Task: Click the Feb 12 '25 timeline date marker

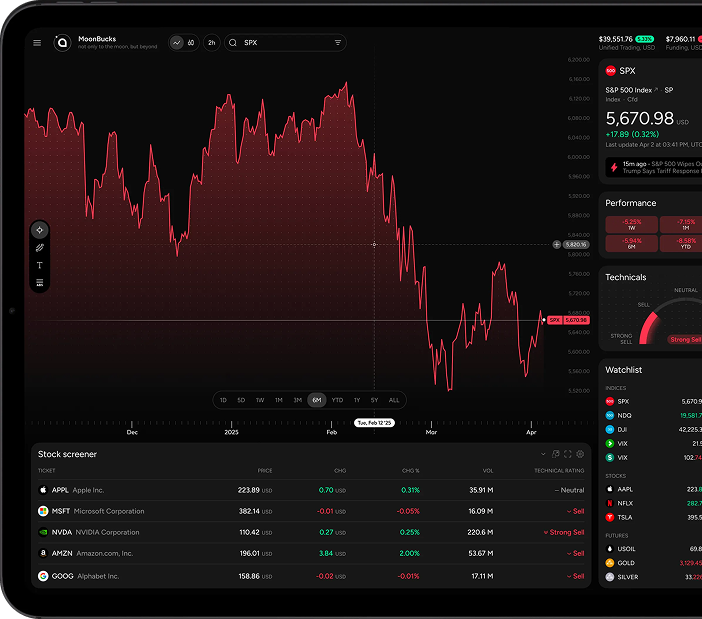Action: [374, 423]
